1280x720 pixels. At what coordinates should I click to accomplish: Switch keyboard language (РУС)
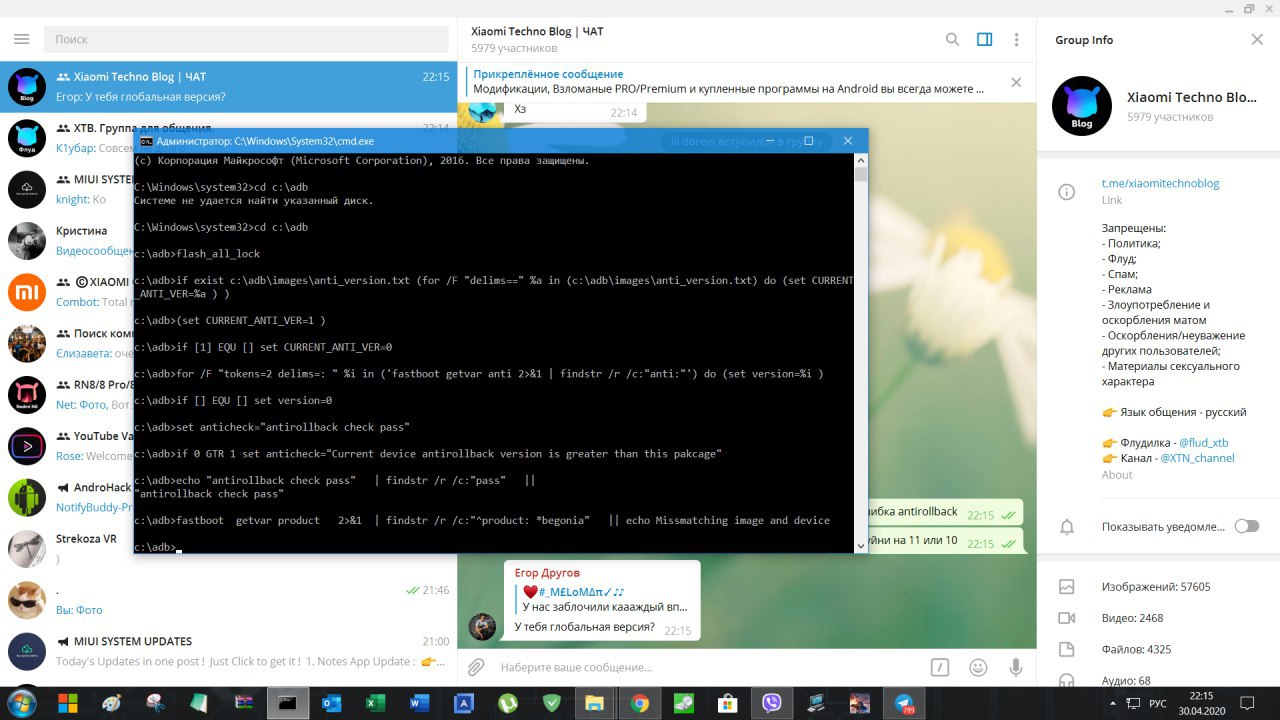coord(1158,703)
